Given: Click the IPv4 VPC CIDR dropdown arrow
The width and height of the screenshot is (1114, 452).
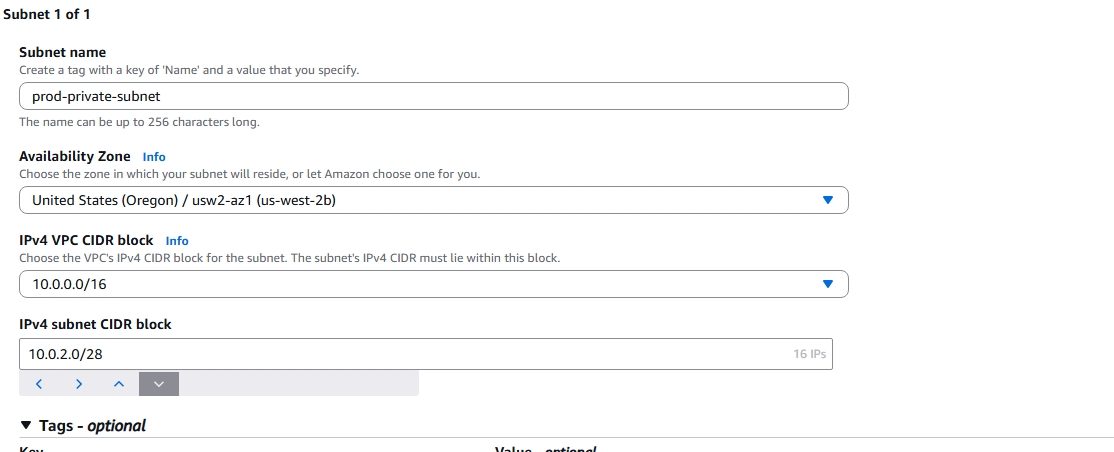Looking at the screenshot, I should 827,284.
